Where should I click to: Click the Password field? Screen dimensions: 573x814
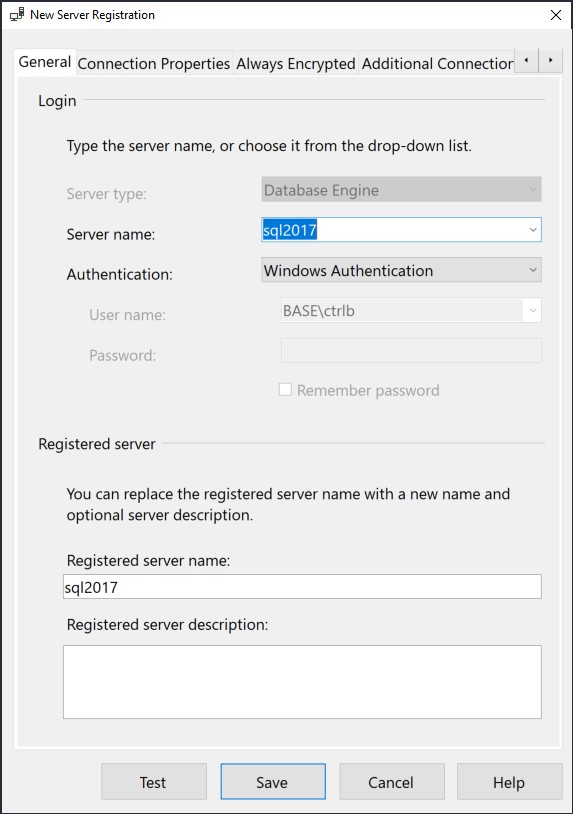tap(411, 350)
